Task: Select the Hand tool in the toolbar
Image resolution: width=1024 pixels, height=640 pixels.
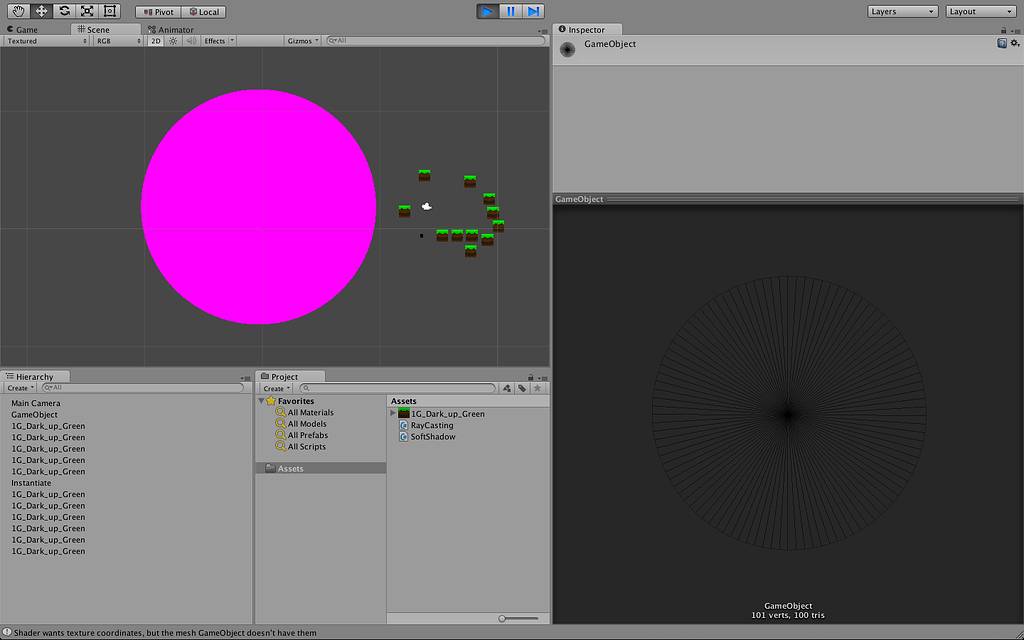Action: pos(17,11)
